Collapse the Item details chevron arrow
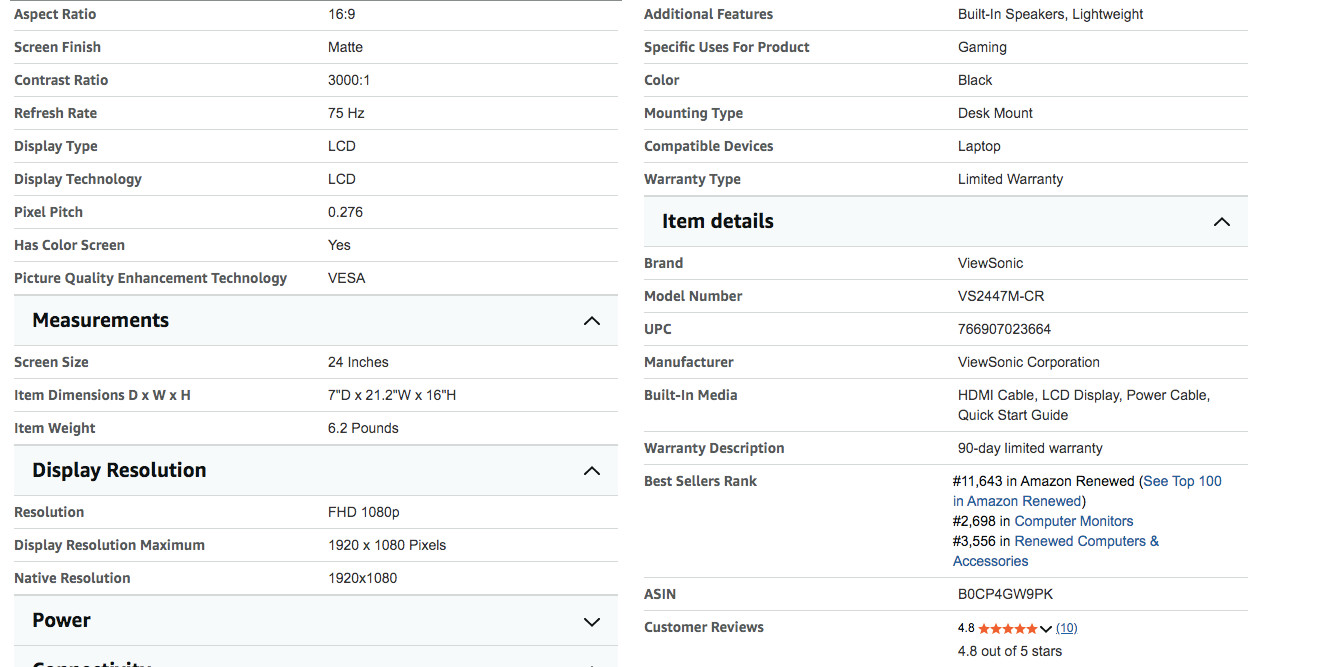1335x667 pixels. [x=1221, y=222]
